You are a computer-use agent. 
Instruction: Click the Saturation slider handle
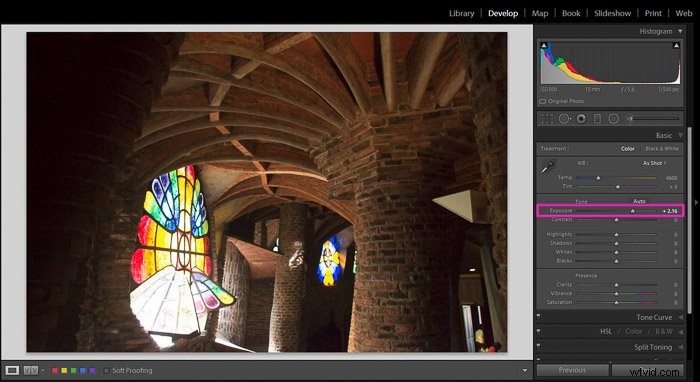617,303
